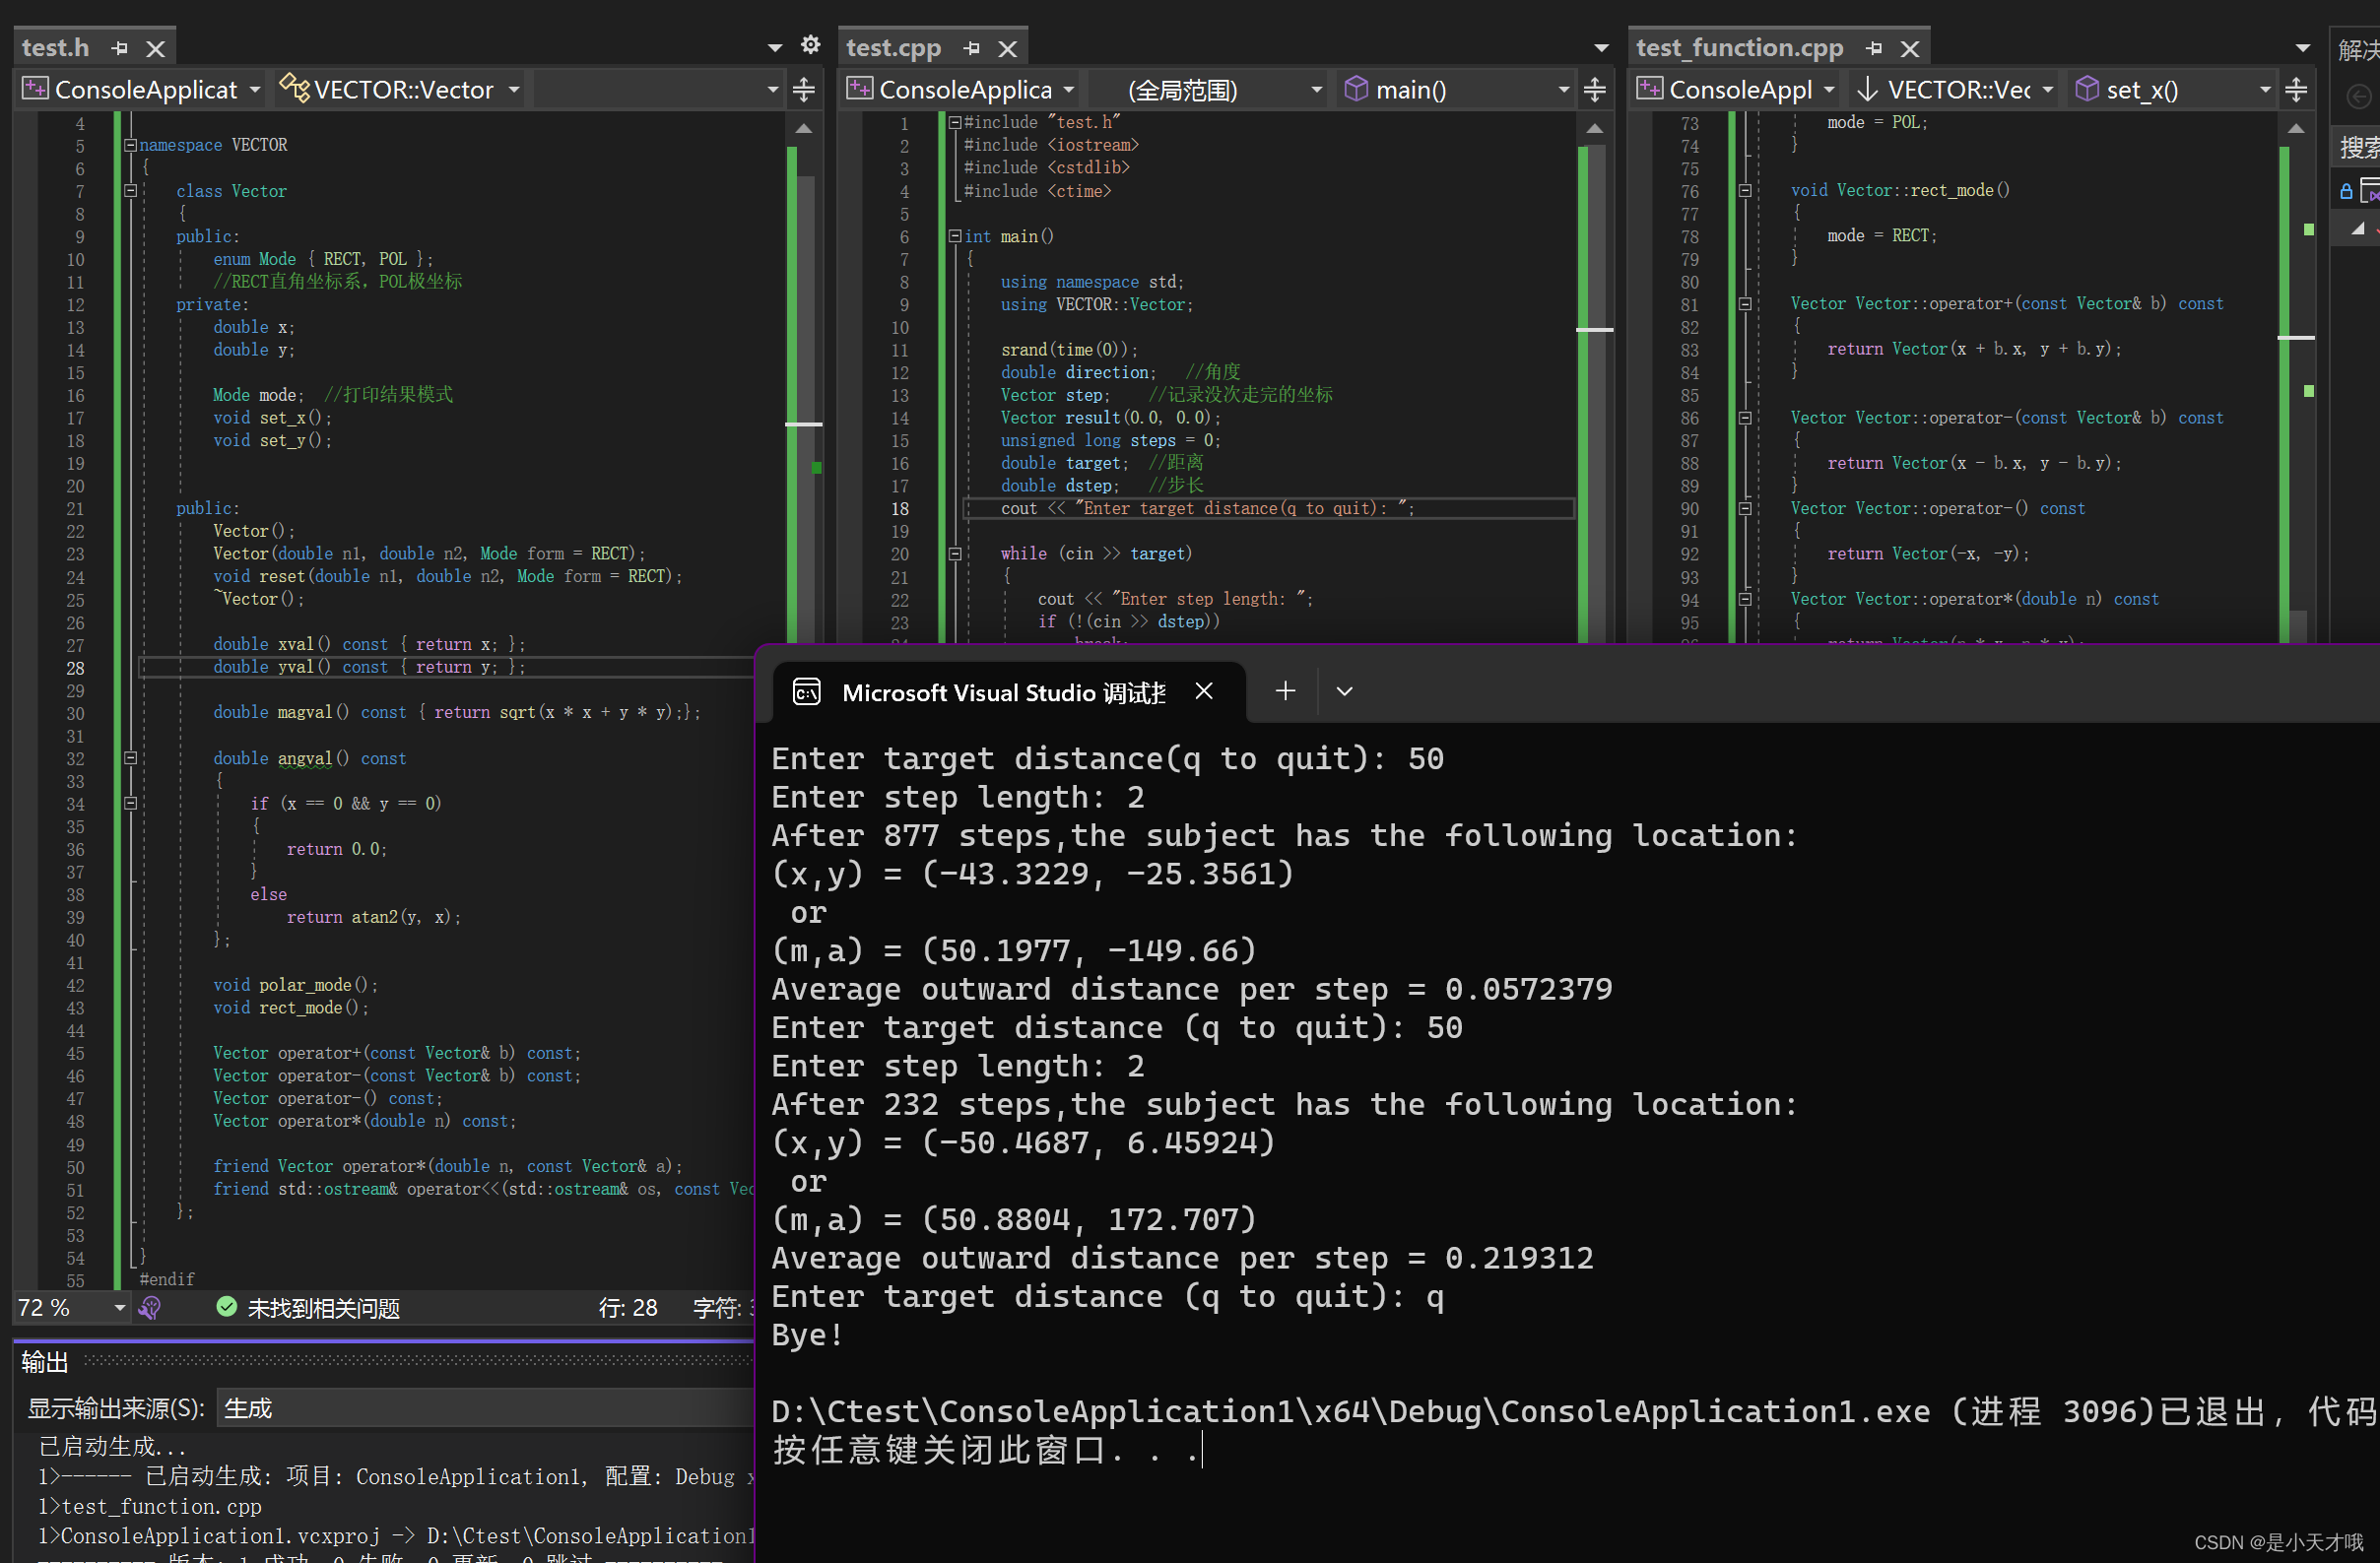The image size is (2380, 1563).
Task: Click the plus button to open a new terminal
Action: pyautogui.click(x=1284, y=691)
